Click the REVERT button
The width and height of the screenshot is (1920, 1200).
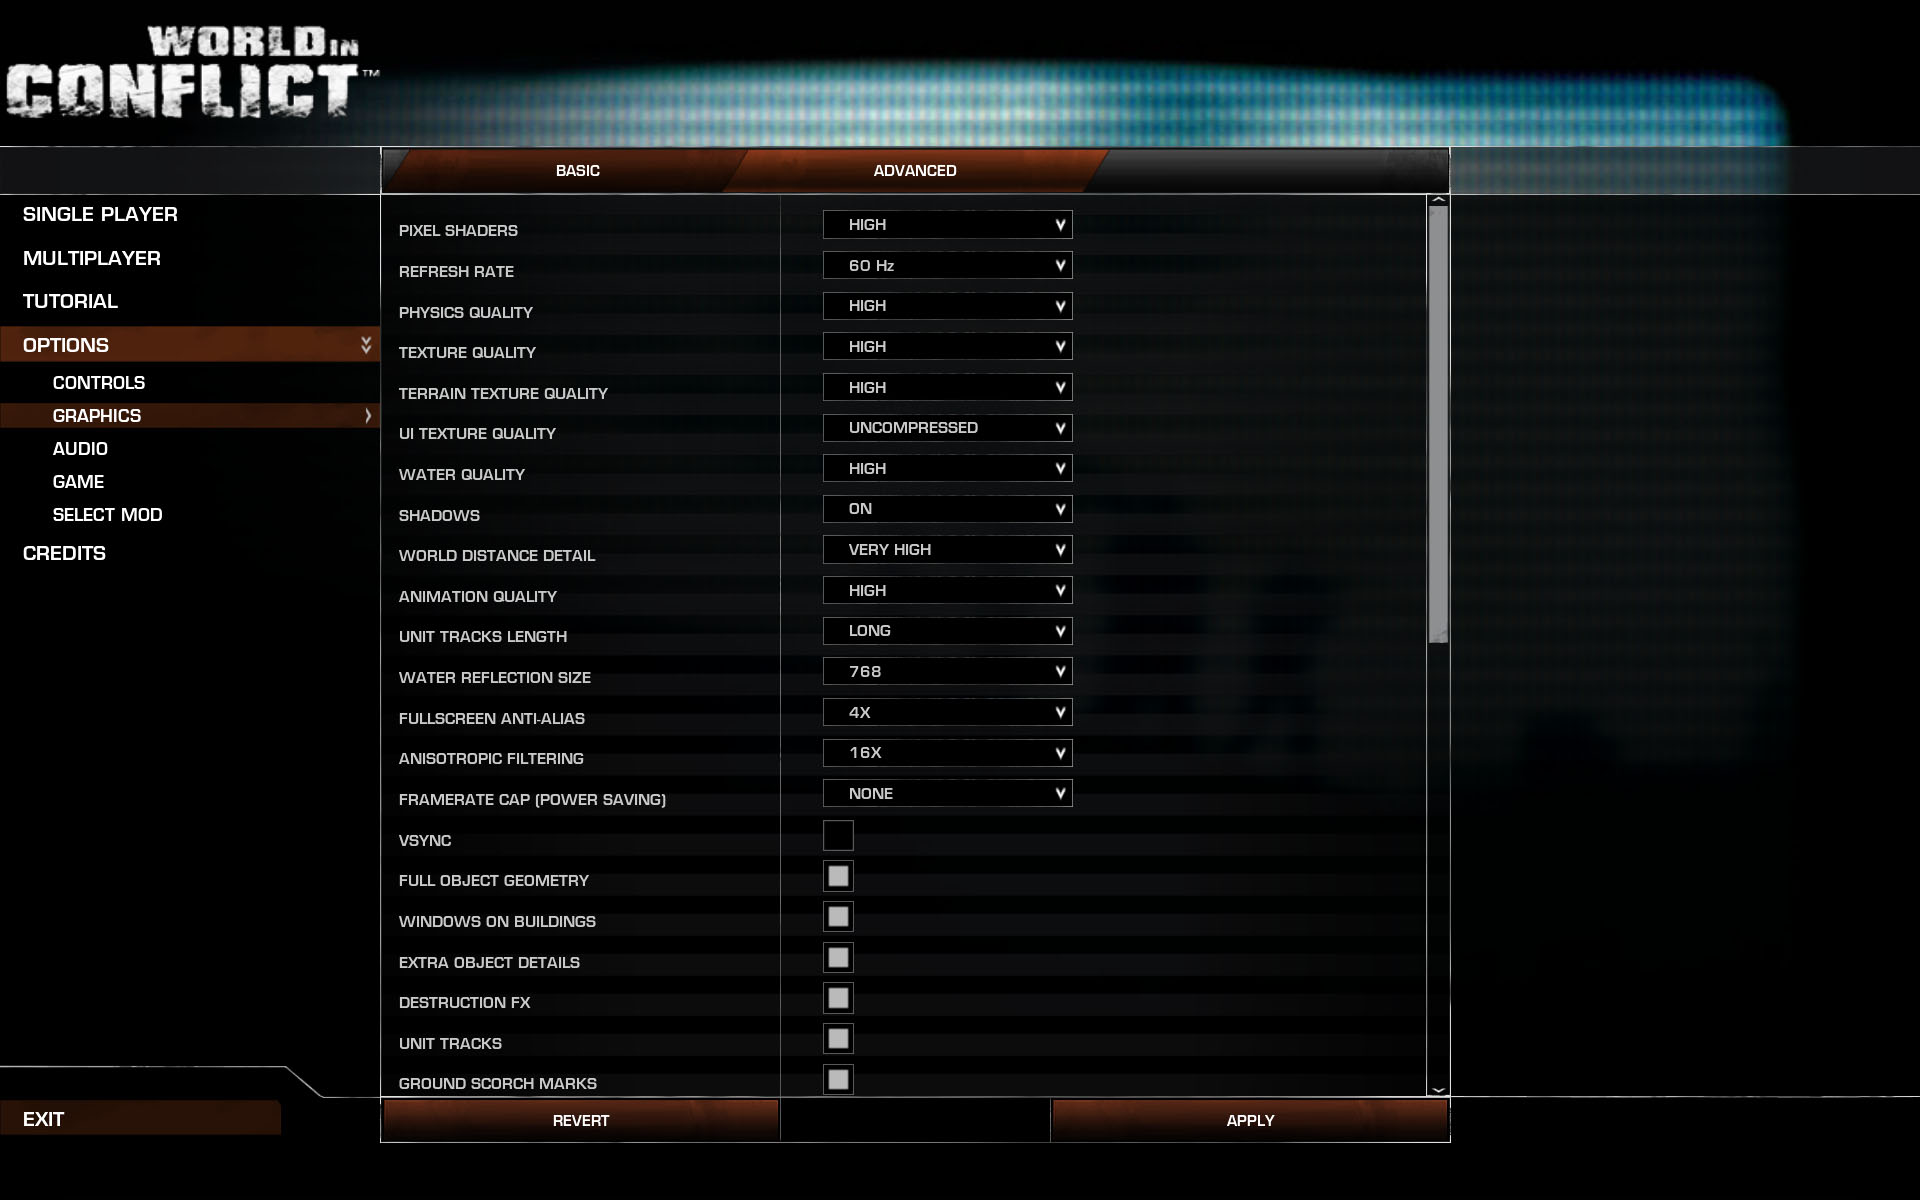pyautogui.click(x=578, y=1120)
